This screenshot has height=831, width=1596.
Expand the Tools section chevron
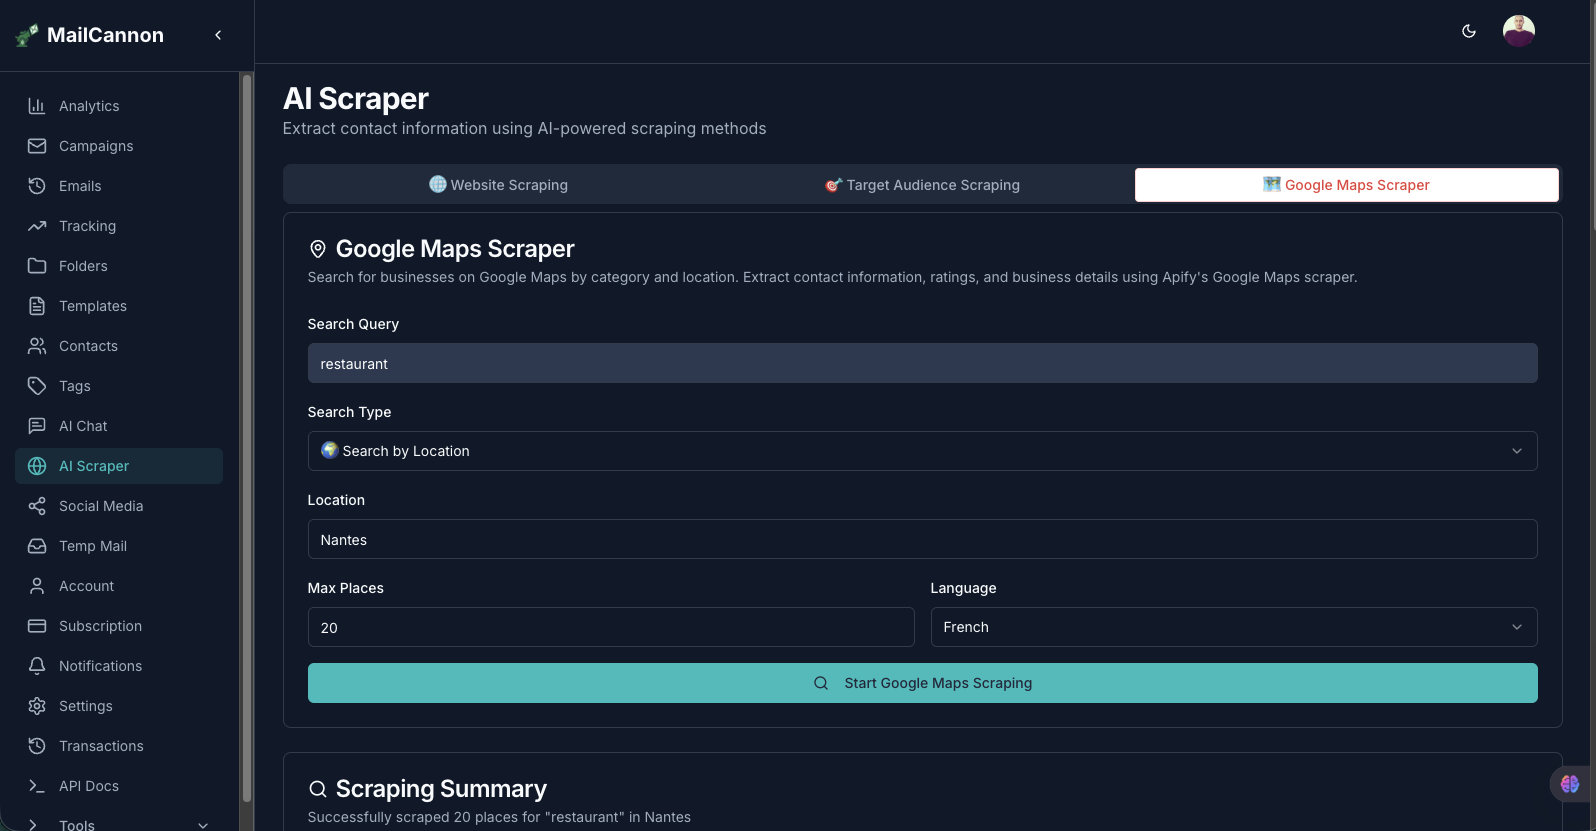click(x=203, y=825)
